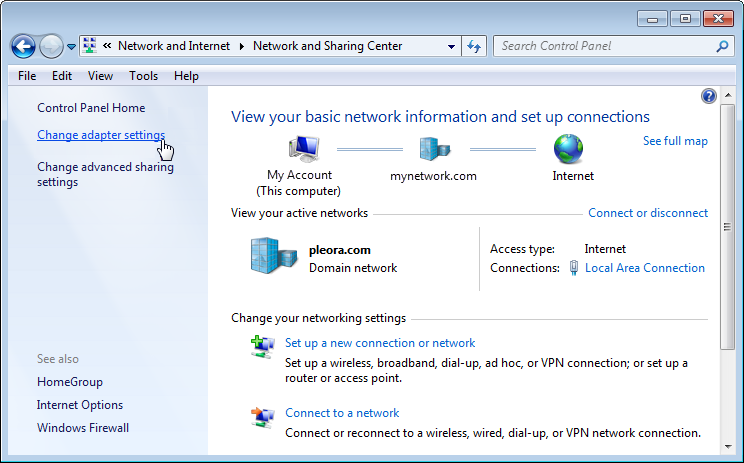Click the Back navigation arrow button
The height and width of the screenshot is (463, 744).
(x=24, y=46)
